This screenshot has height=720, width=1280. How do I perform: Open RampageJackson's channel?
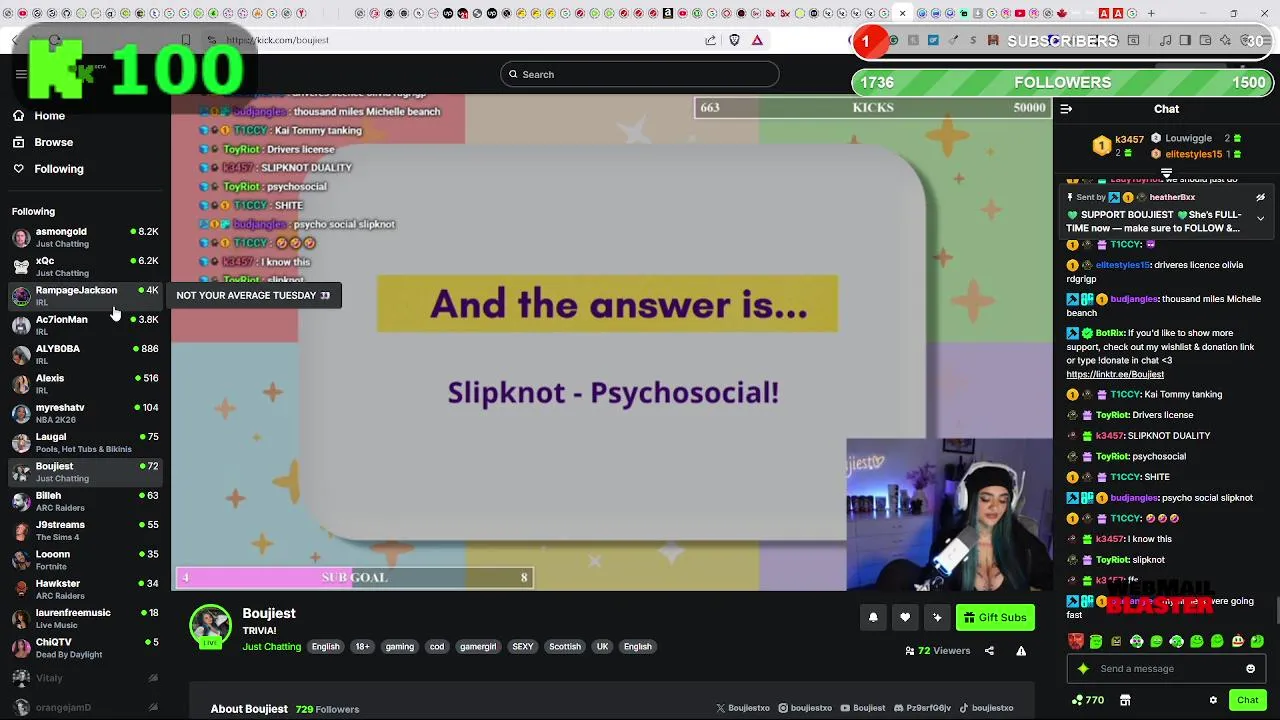pos(85,296)
